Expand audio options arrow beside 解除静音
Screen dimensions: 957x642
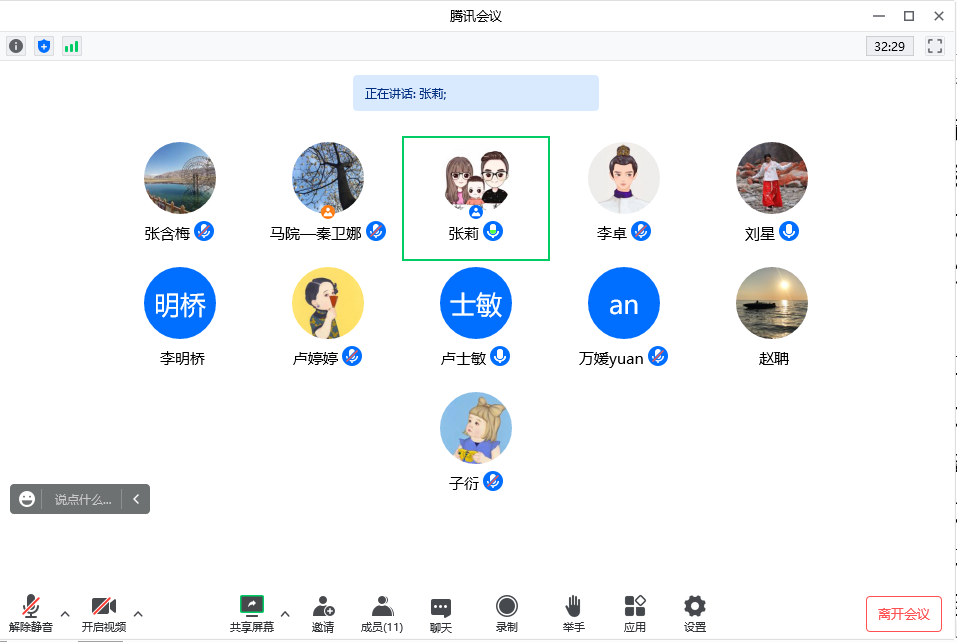tap(65, 613)
